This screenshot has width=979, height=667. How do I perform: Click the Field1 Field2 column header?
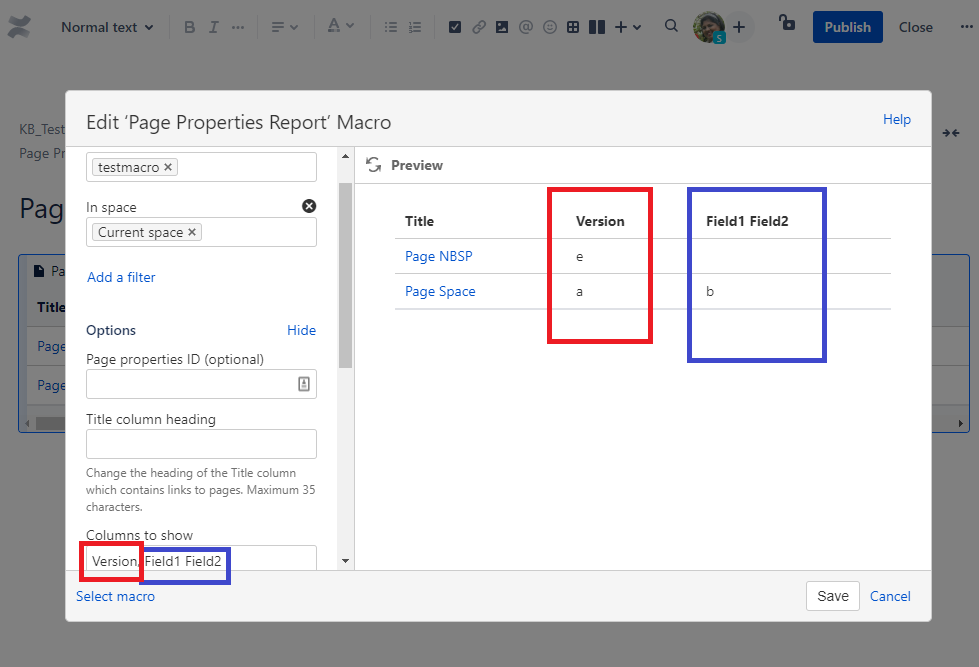click(x=747, y=221)
